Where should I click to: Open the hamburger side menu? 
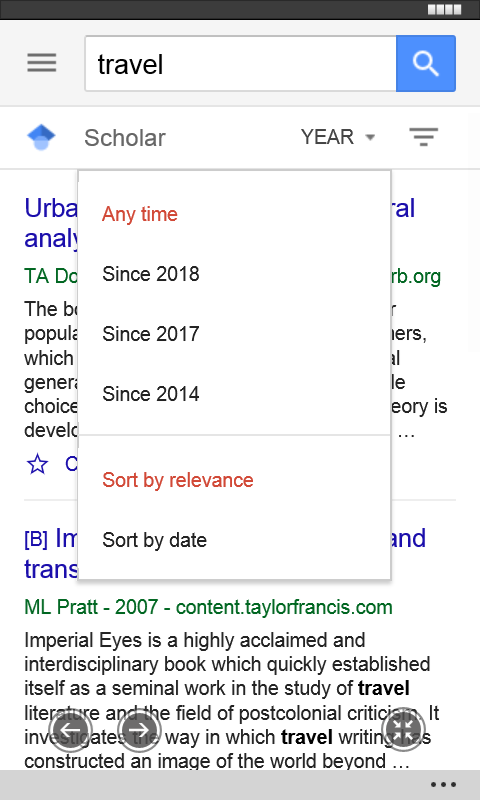coord(42,63)
